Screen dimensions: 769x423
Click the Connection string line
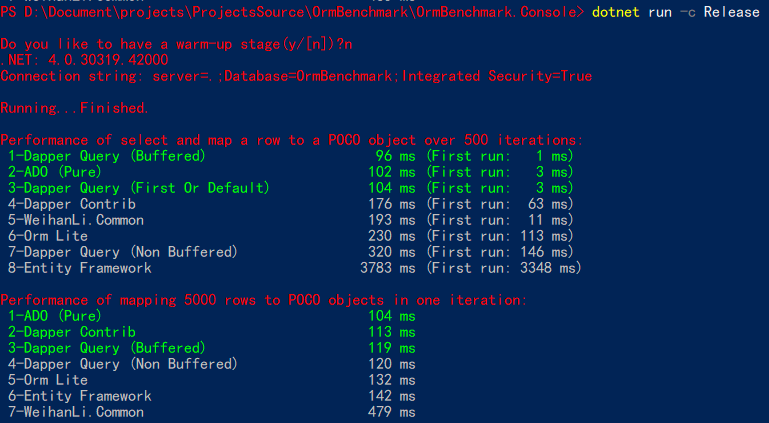(296, 76)
